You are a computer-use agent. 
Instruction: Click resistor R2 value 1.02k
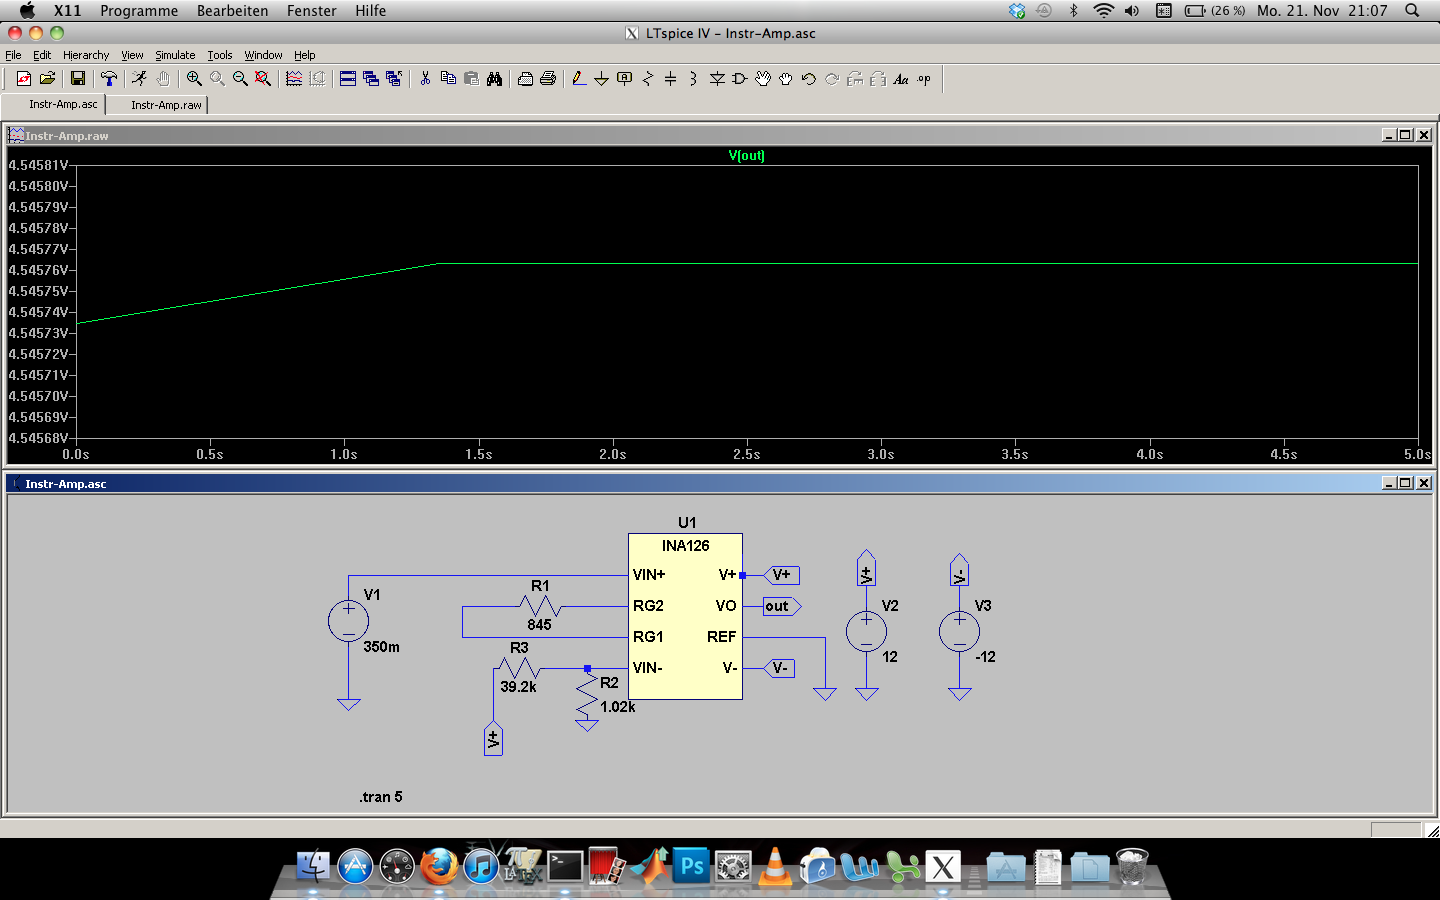click(x=618, y=707)
